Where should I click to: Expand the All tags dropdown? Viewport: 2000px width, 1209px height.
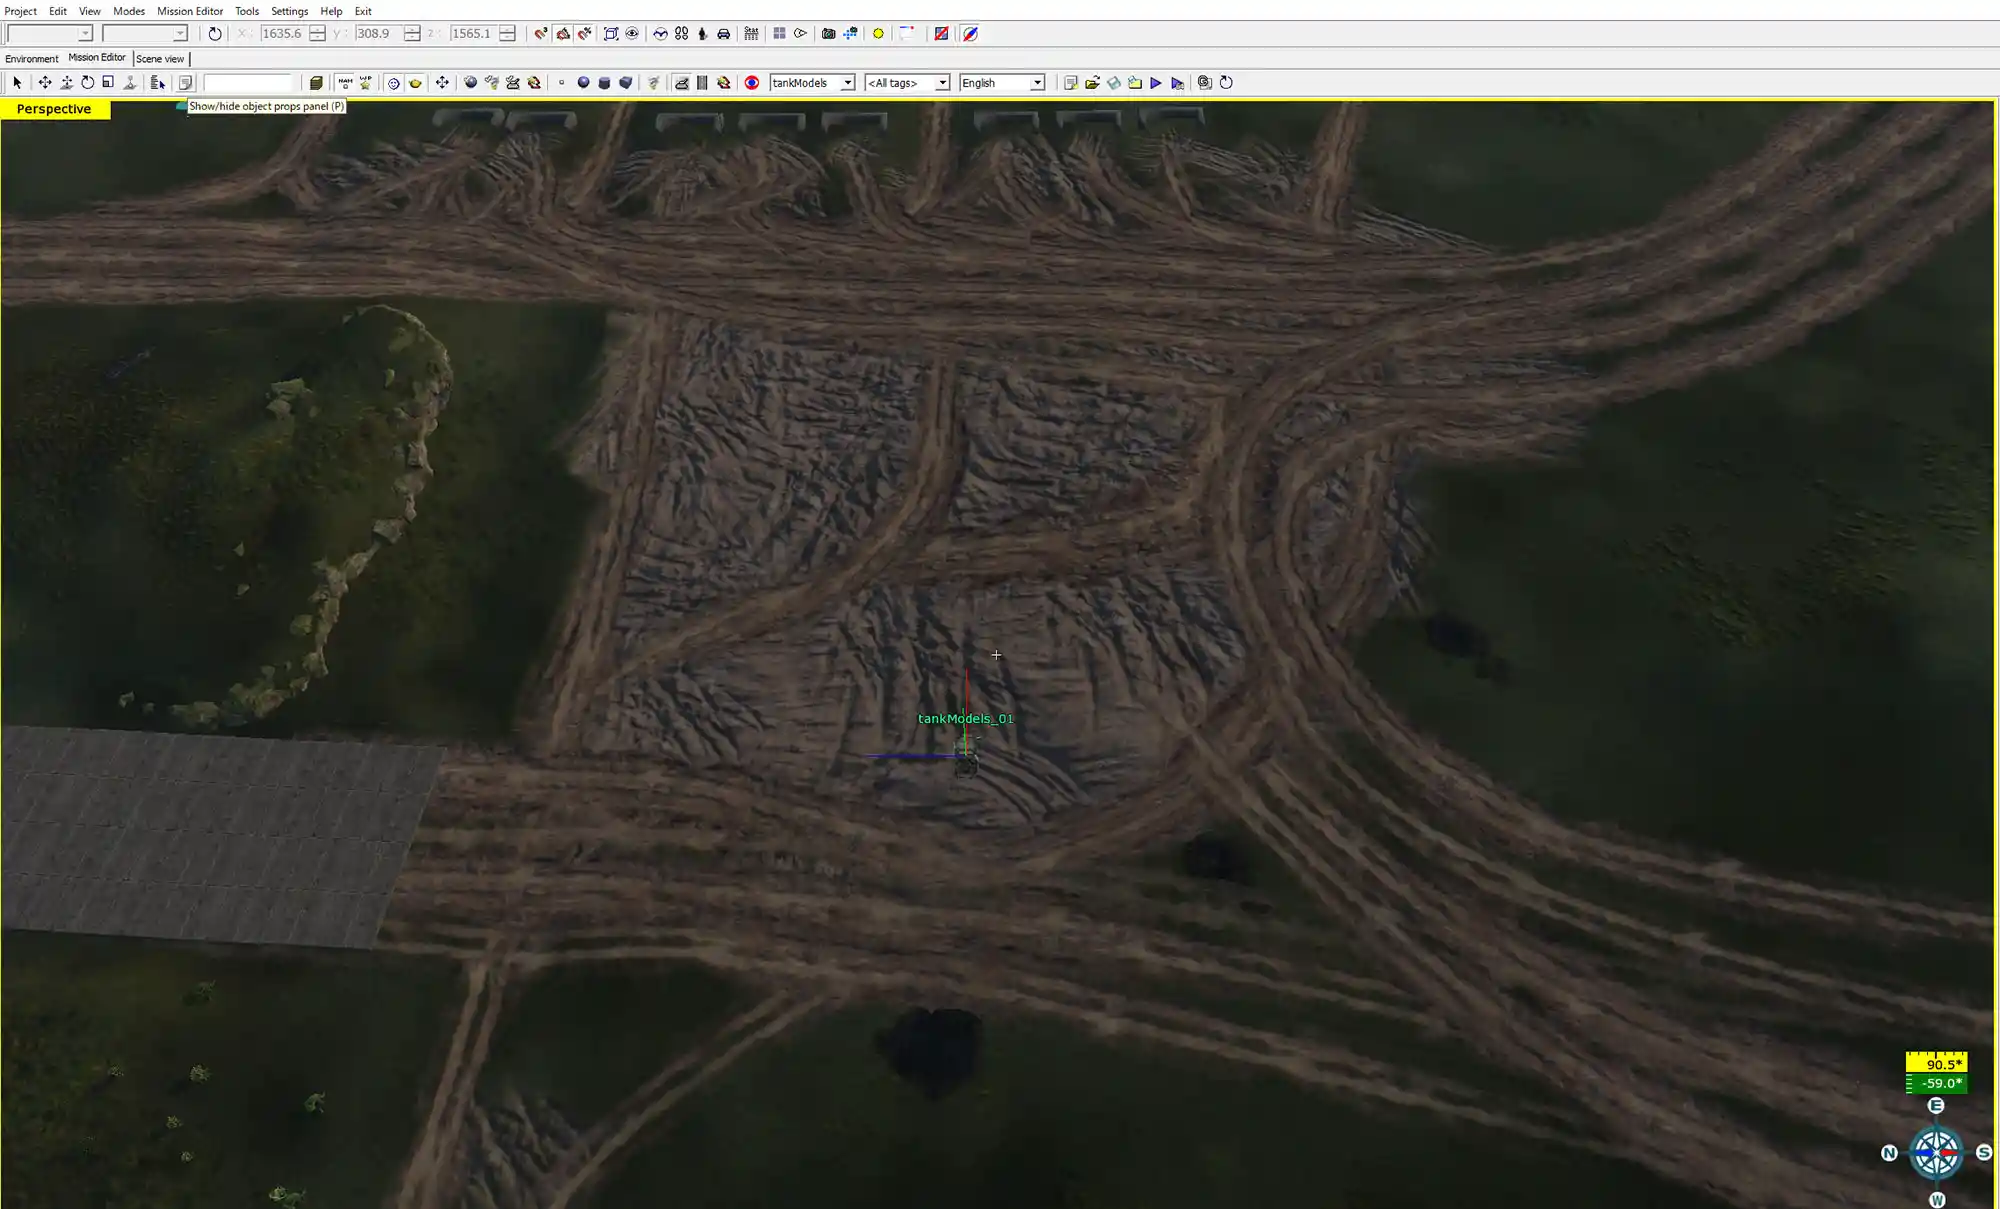click(941, 83)
